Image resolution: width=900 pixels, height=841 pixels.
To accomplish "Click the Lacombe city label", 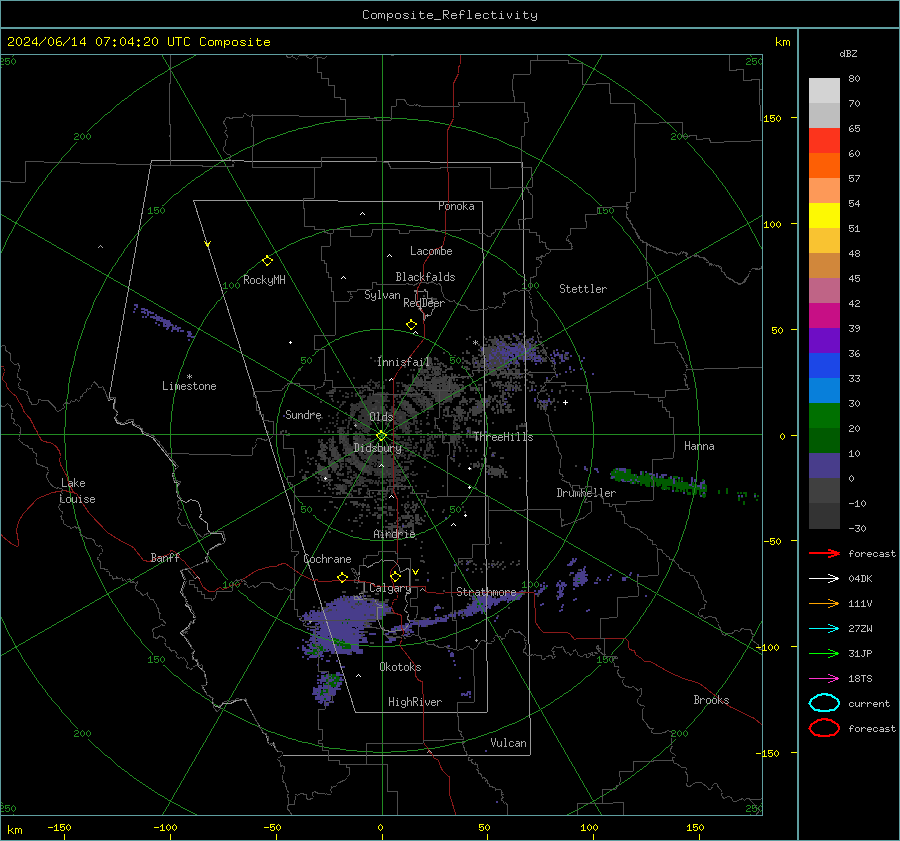I will [x=431, y=251].
